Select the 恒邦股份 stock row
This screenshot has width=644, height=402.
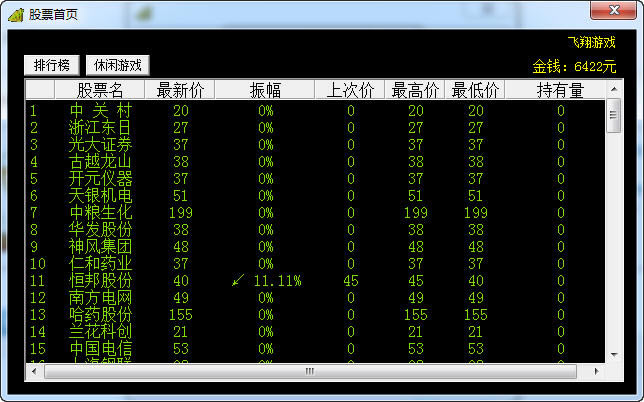[x=100, y=281]
